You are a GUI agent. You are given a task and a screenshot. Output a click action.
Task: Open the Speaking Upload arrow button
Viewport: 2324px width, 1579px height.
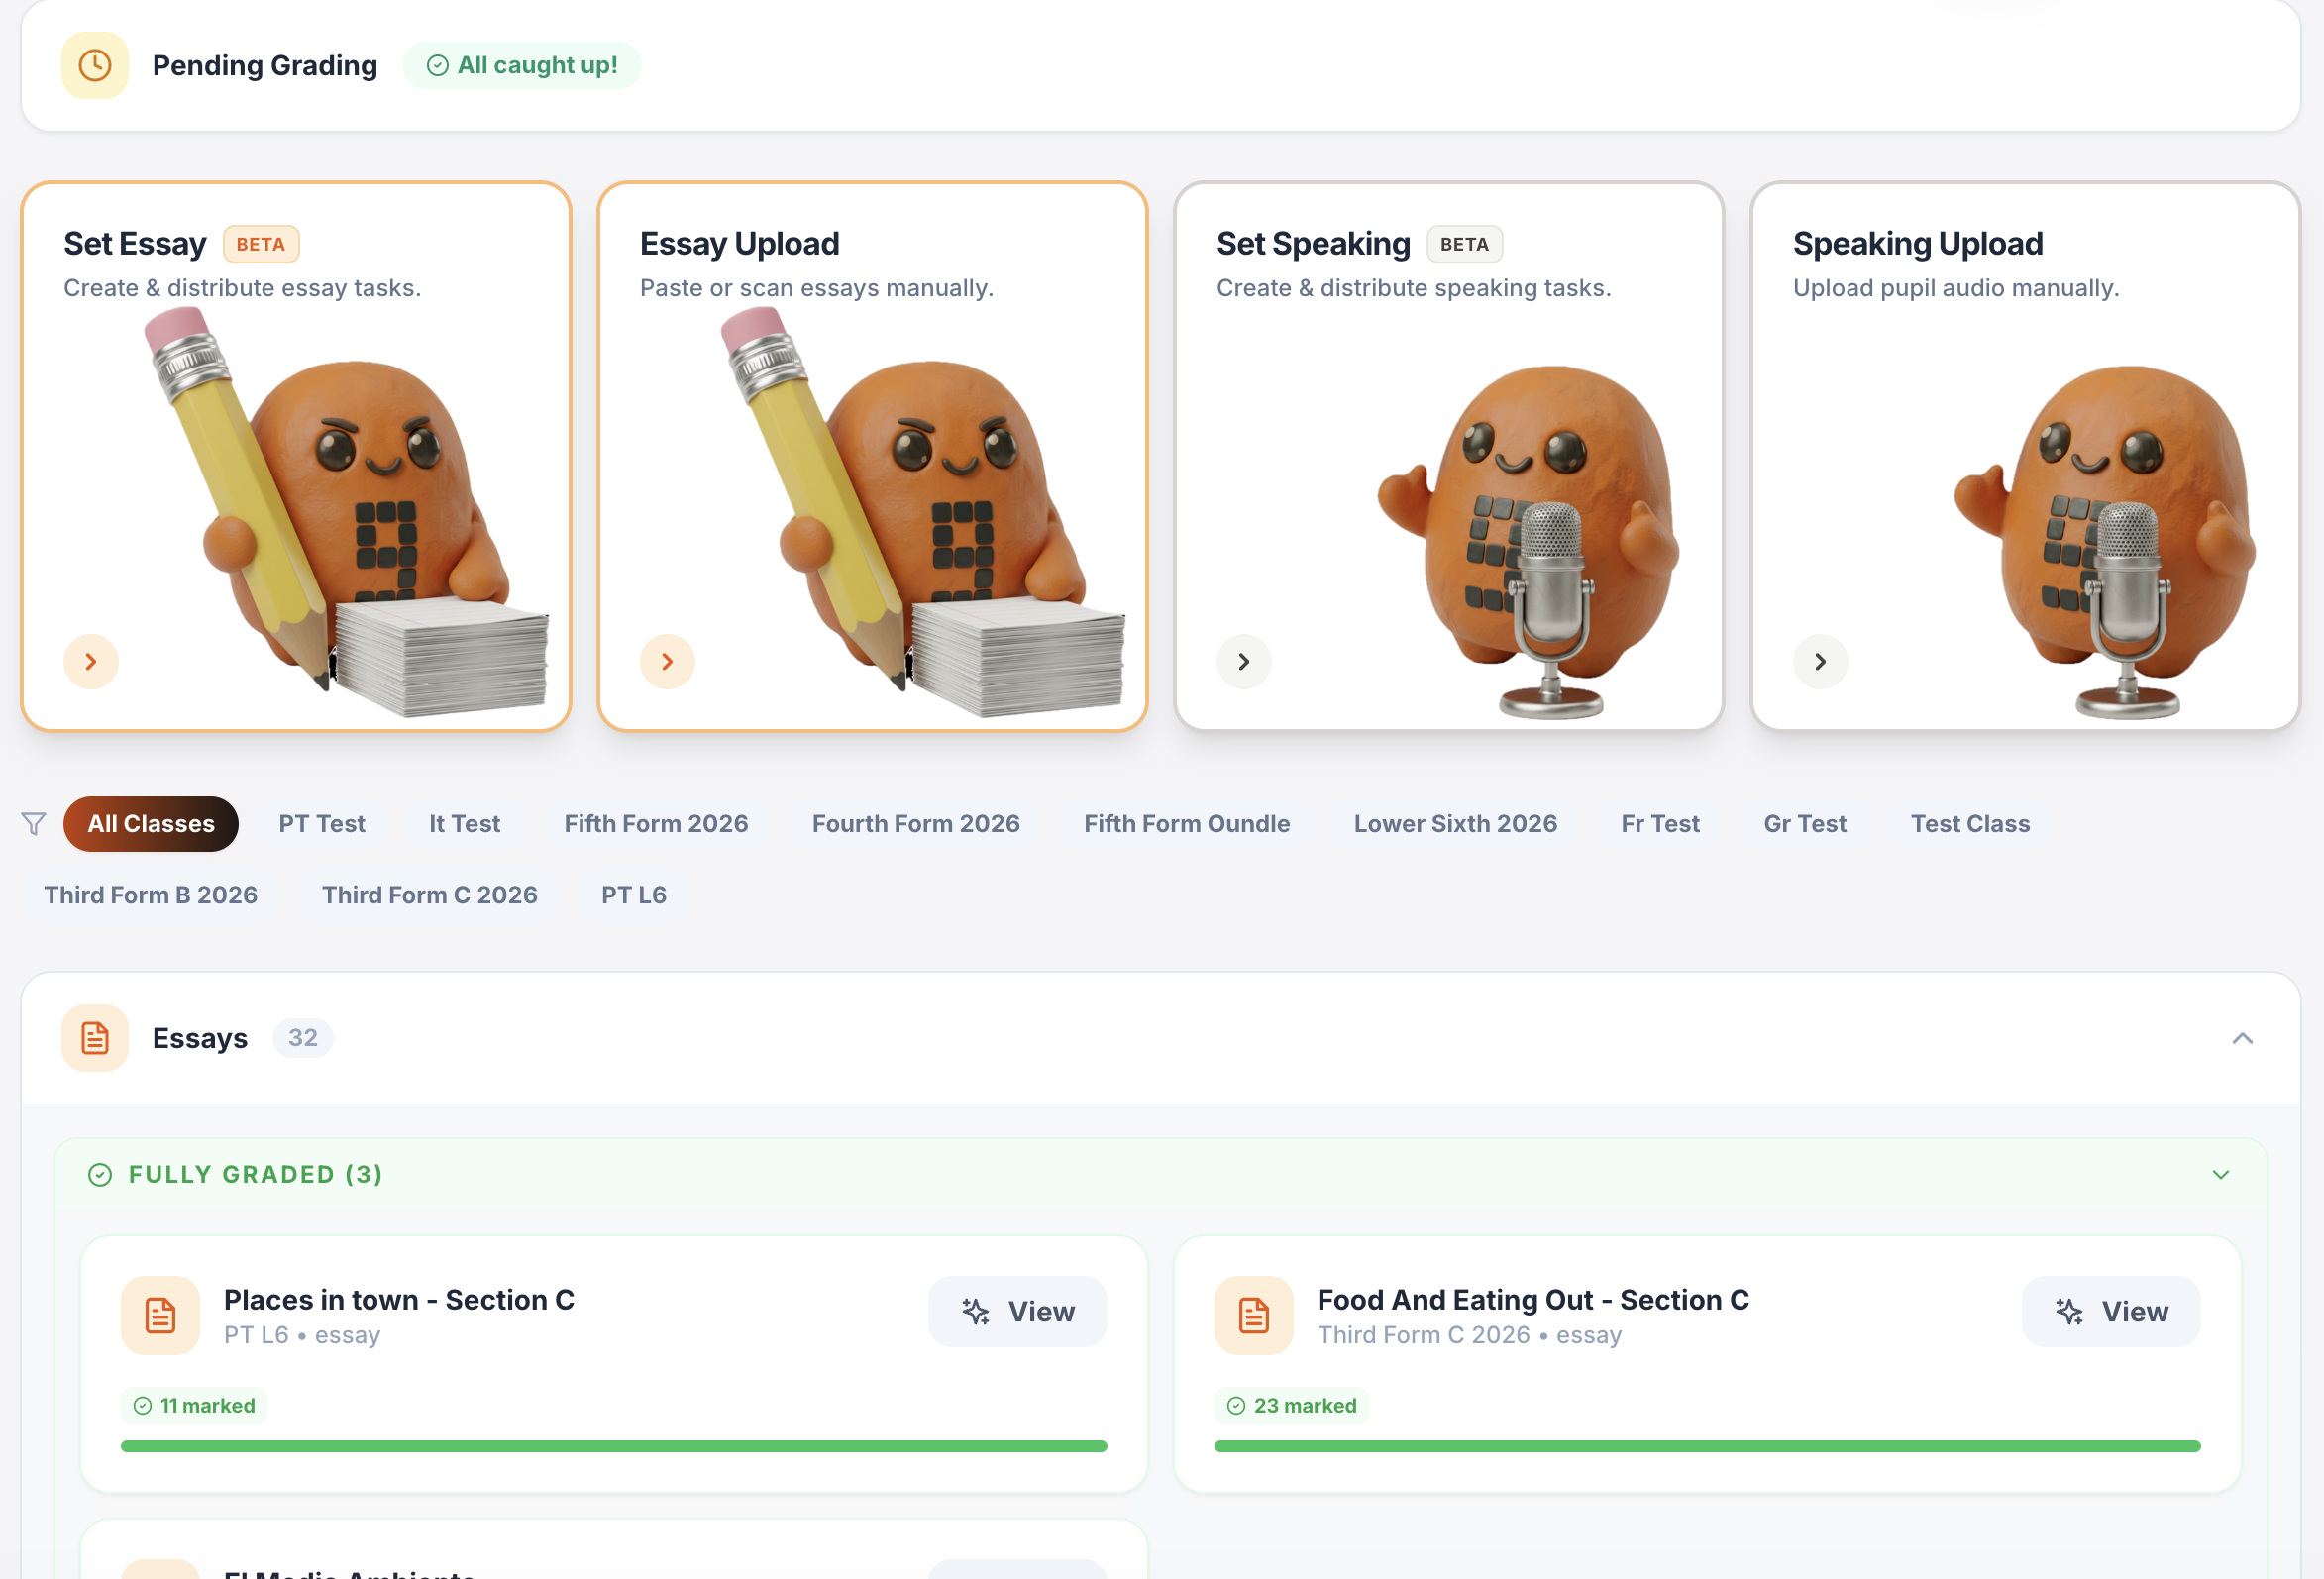[1821, 662]
